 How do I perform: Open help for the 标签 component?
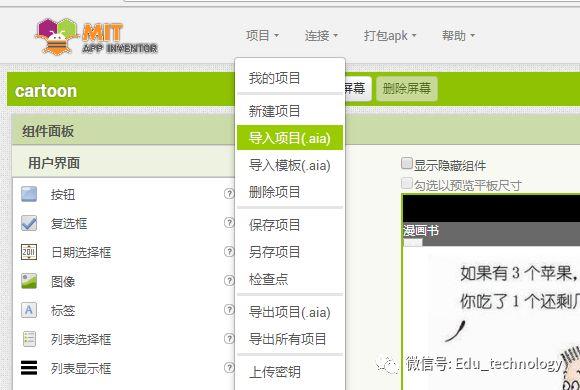click(x=229, y=309)
